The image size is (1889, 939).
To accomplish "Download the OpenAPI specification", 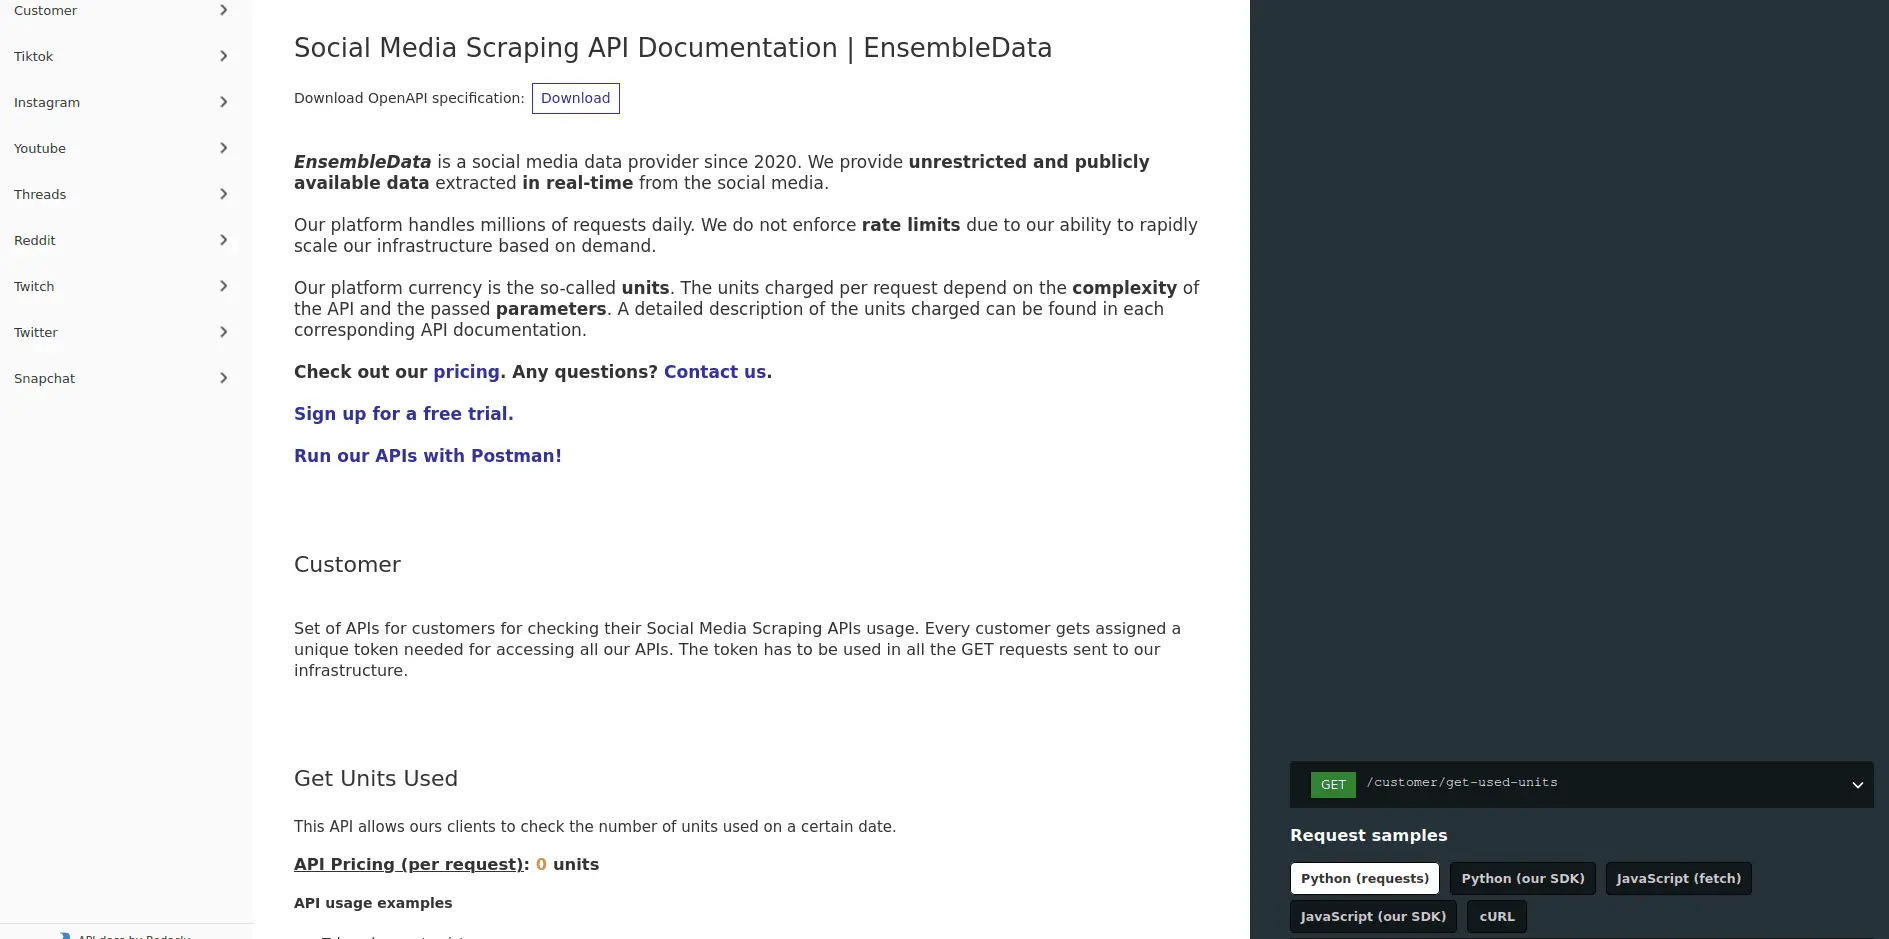I will tap(575, 98).
